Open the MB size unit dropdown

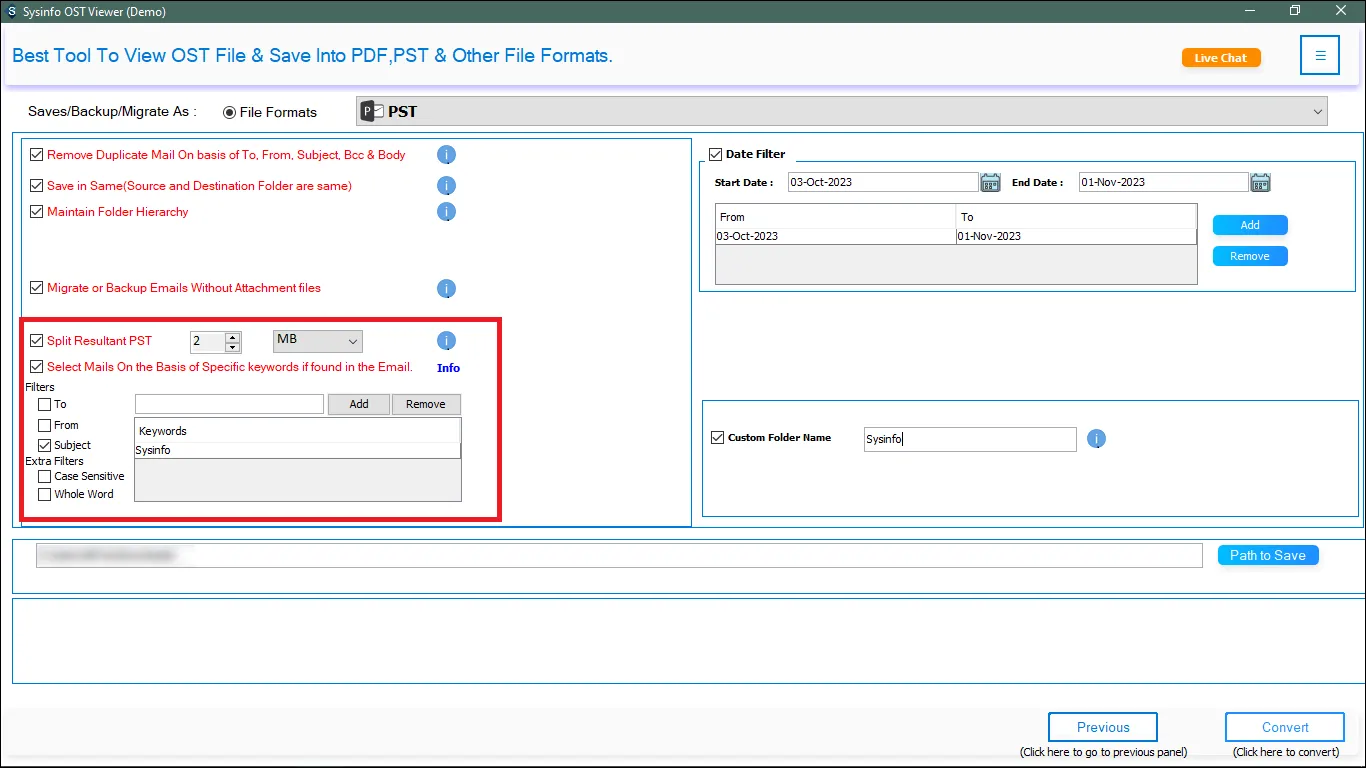(317, 341)
